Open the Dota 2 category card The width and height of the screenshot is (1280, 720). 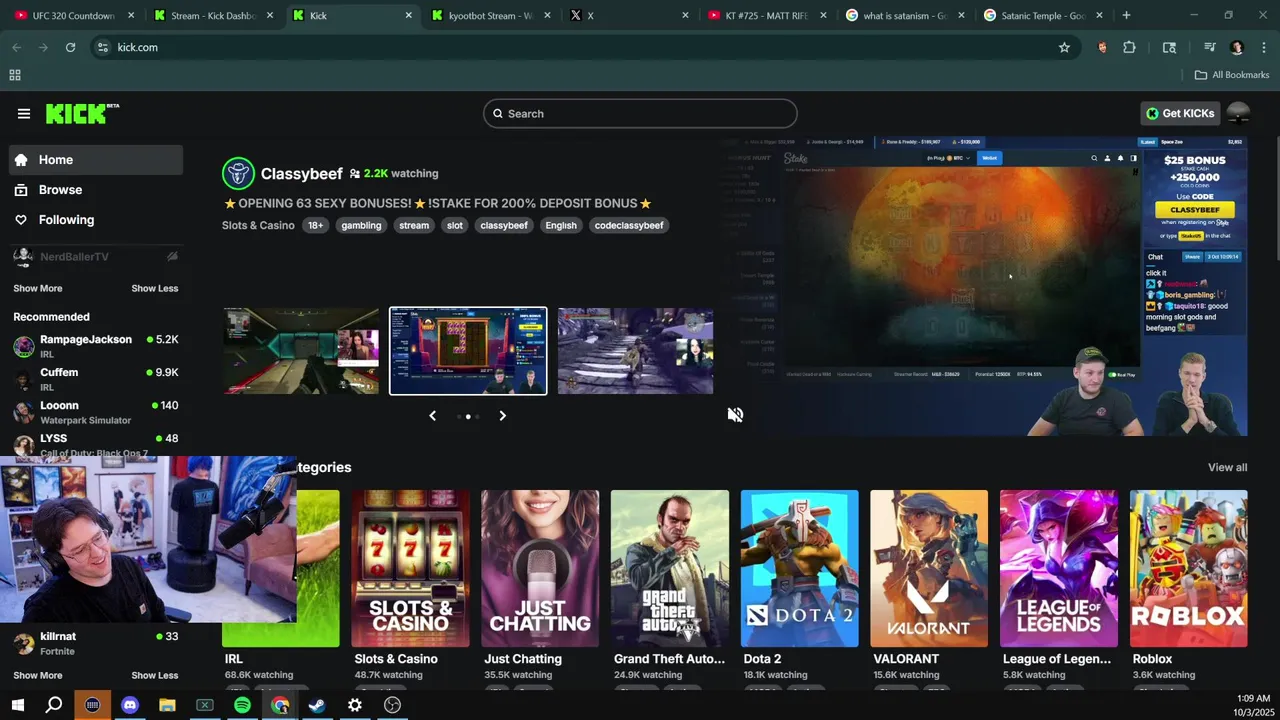click(x=799, y=568)
